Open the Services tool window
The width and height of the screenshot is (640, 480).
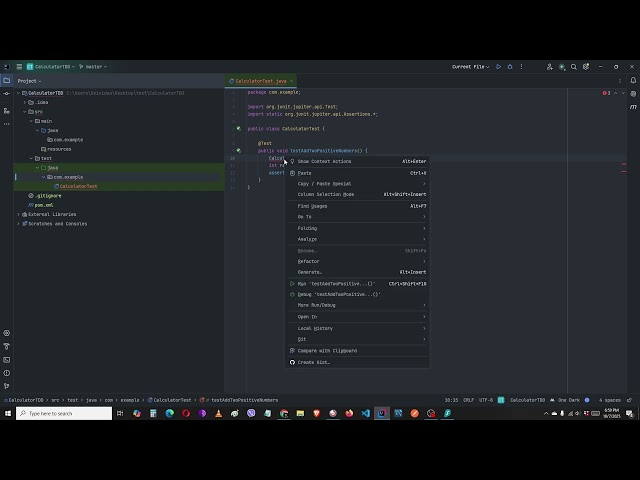click(x=7, y=333)
